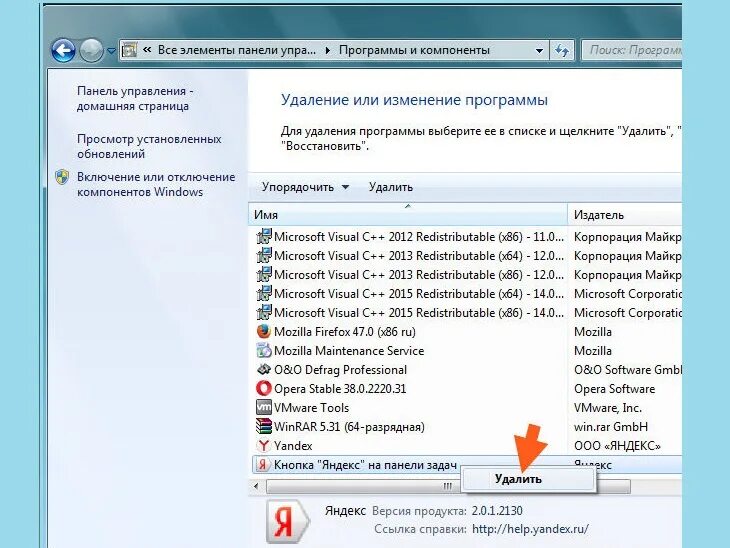The width and height of the screenshot is (730, 548).
Task: Open recent pages dropdown beside nav arrows
Action: pos(111,50)
